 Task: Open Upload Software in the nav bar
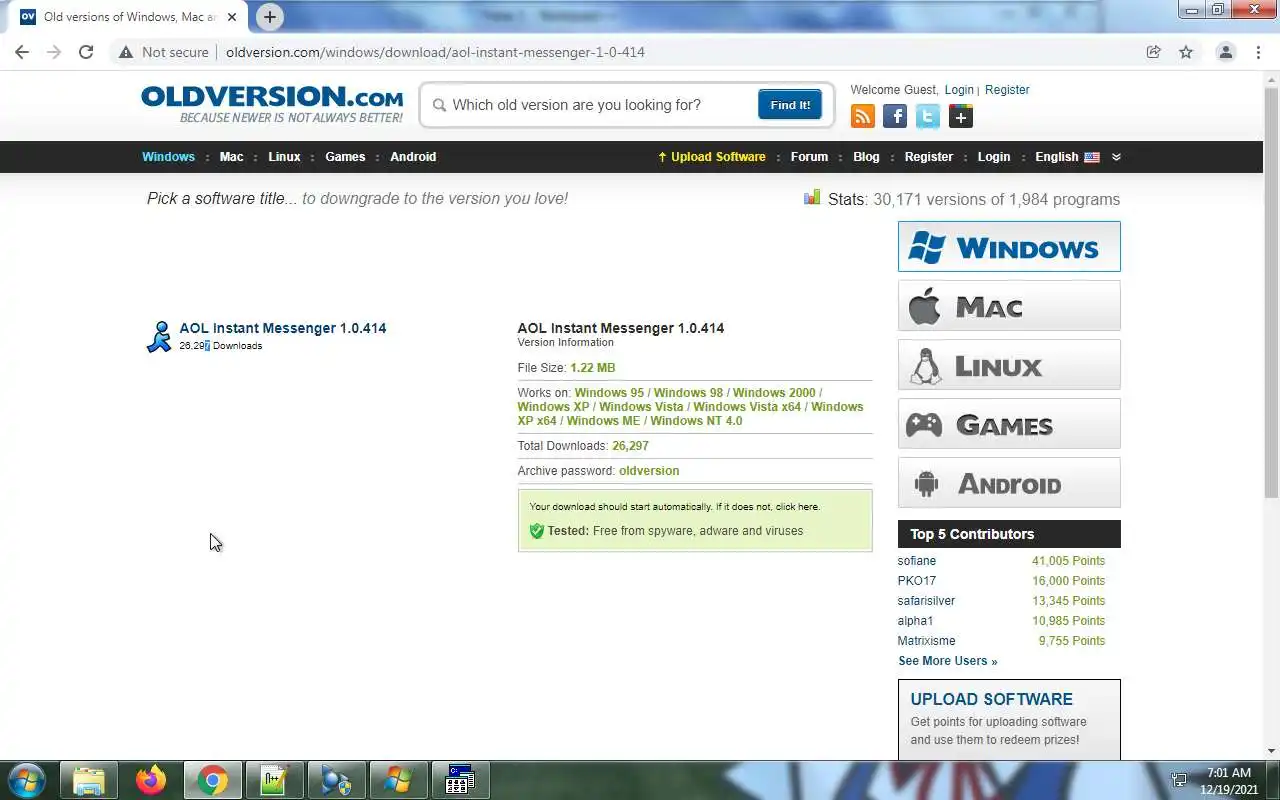tap(711, 157)
